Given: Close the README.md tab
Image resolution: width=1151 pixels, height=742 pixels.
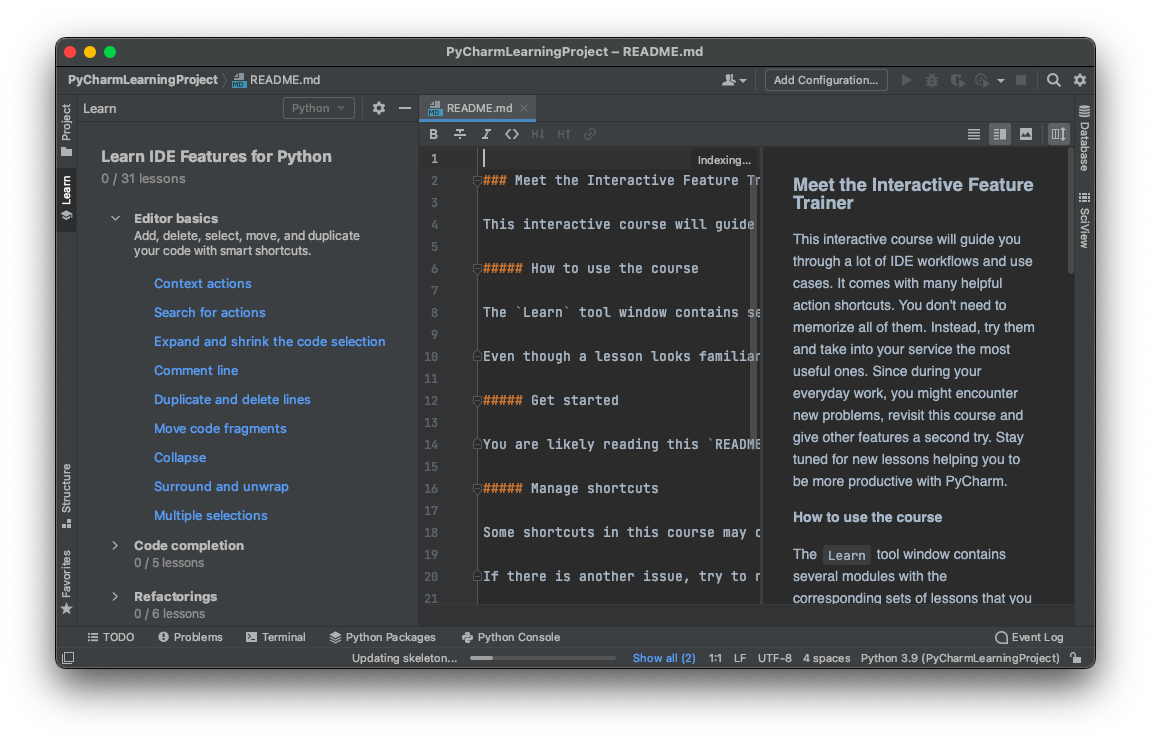Looking at the screenshot, I should [524, 108].
